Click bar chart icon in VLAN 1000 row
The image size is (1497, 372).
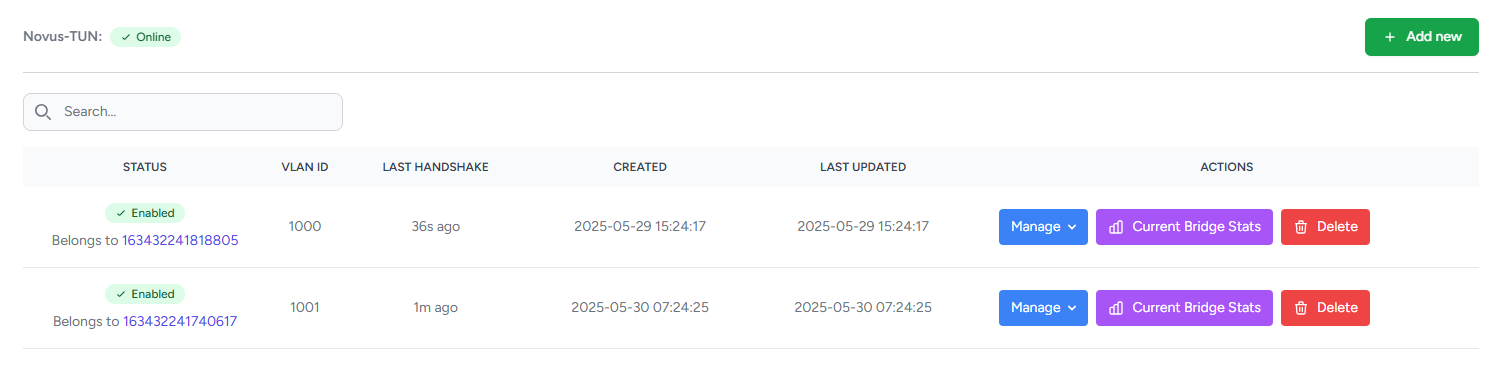click(1117, 227)
